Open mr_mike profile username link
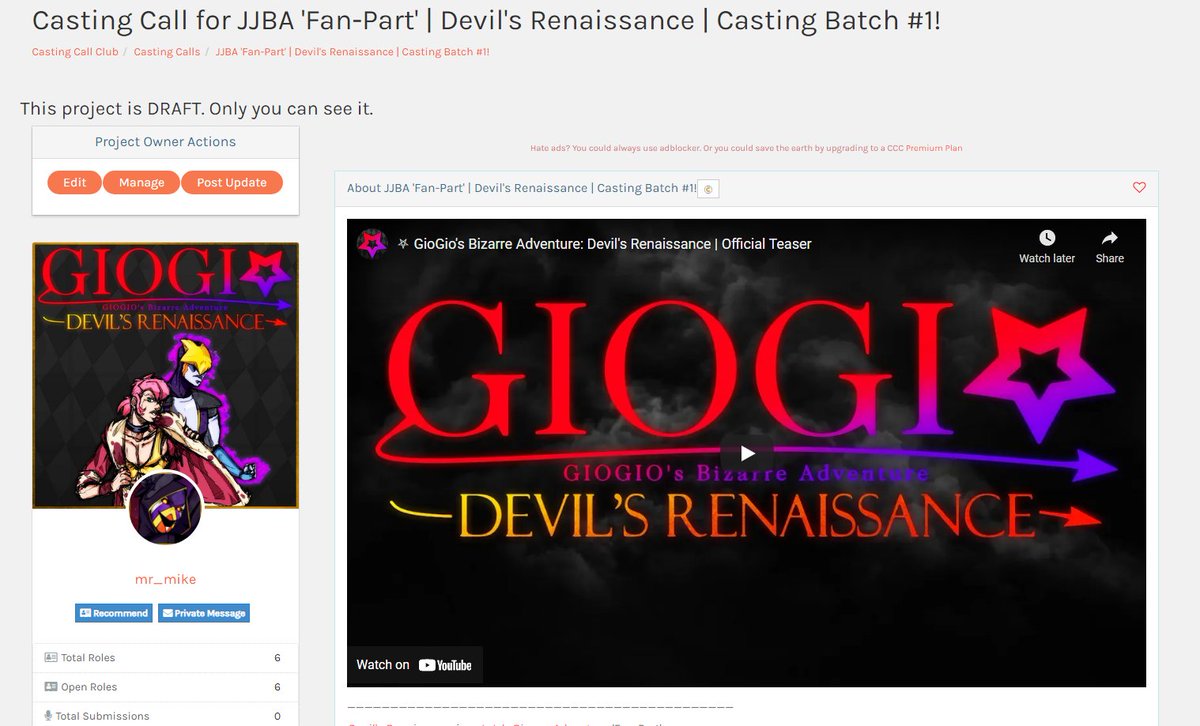 pos(166,580)
